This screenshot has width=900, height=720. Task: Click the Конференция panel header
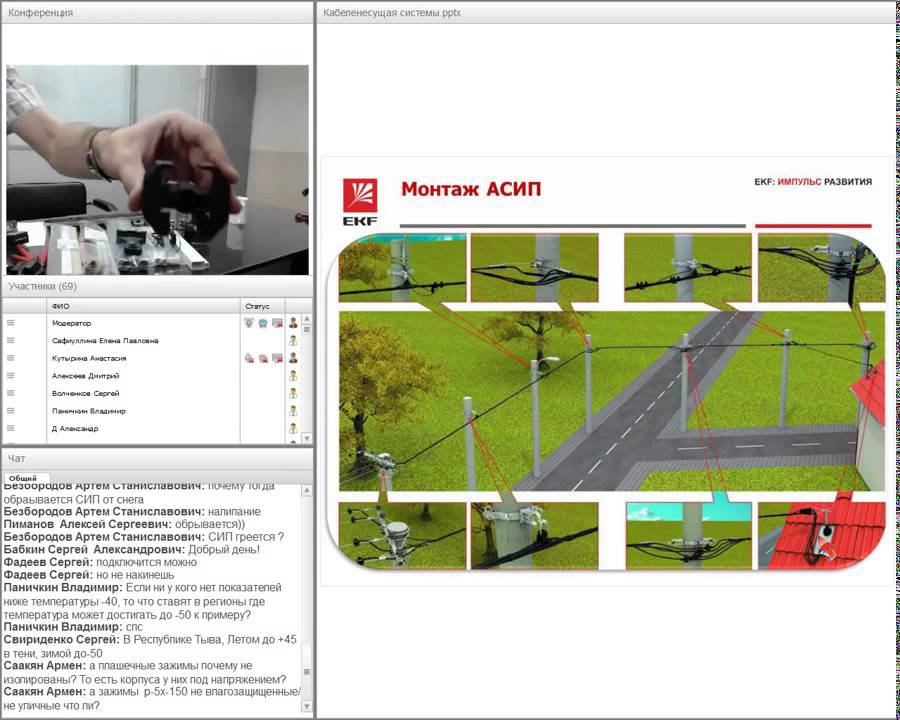pos(157,13)
